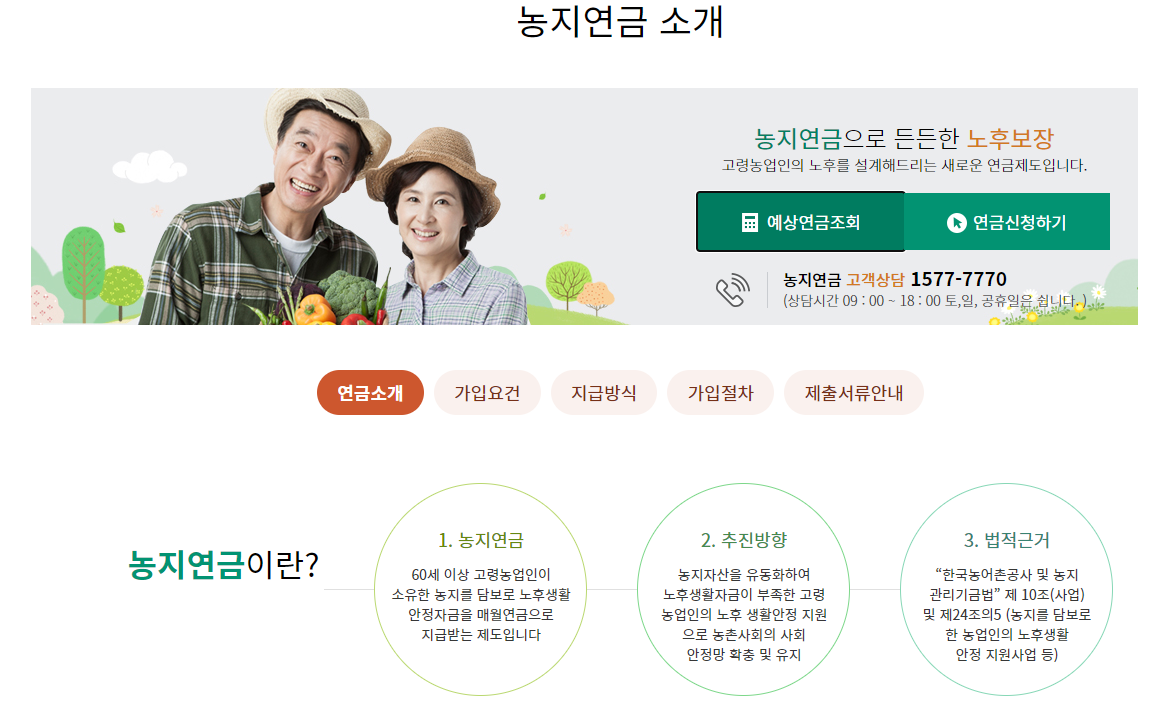
Task: Click the 농지연금 소개 page title
Action: 619,21
